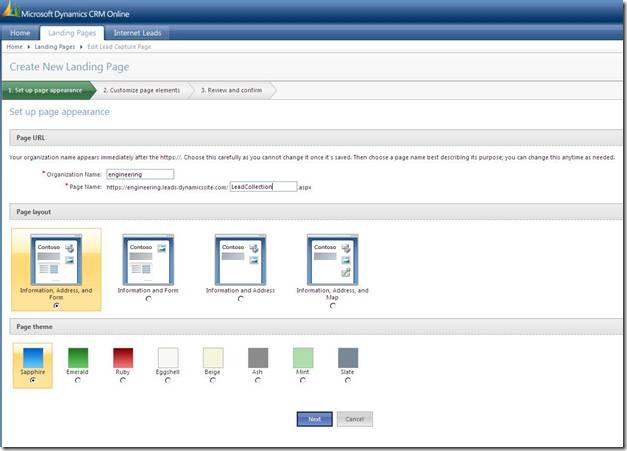Choose the Information and Form layout image
The width and height of the screenshot is (627, 451).
148,260
